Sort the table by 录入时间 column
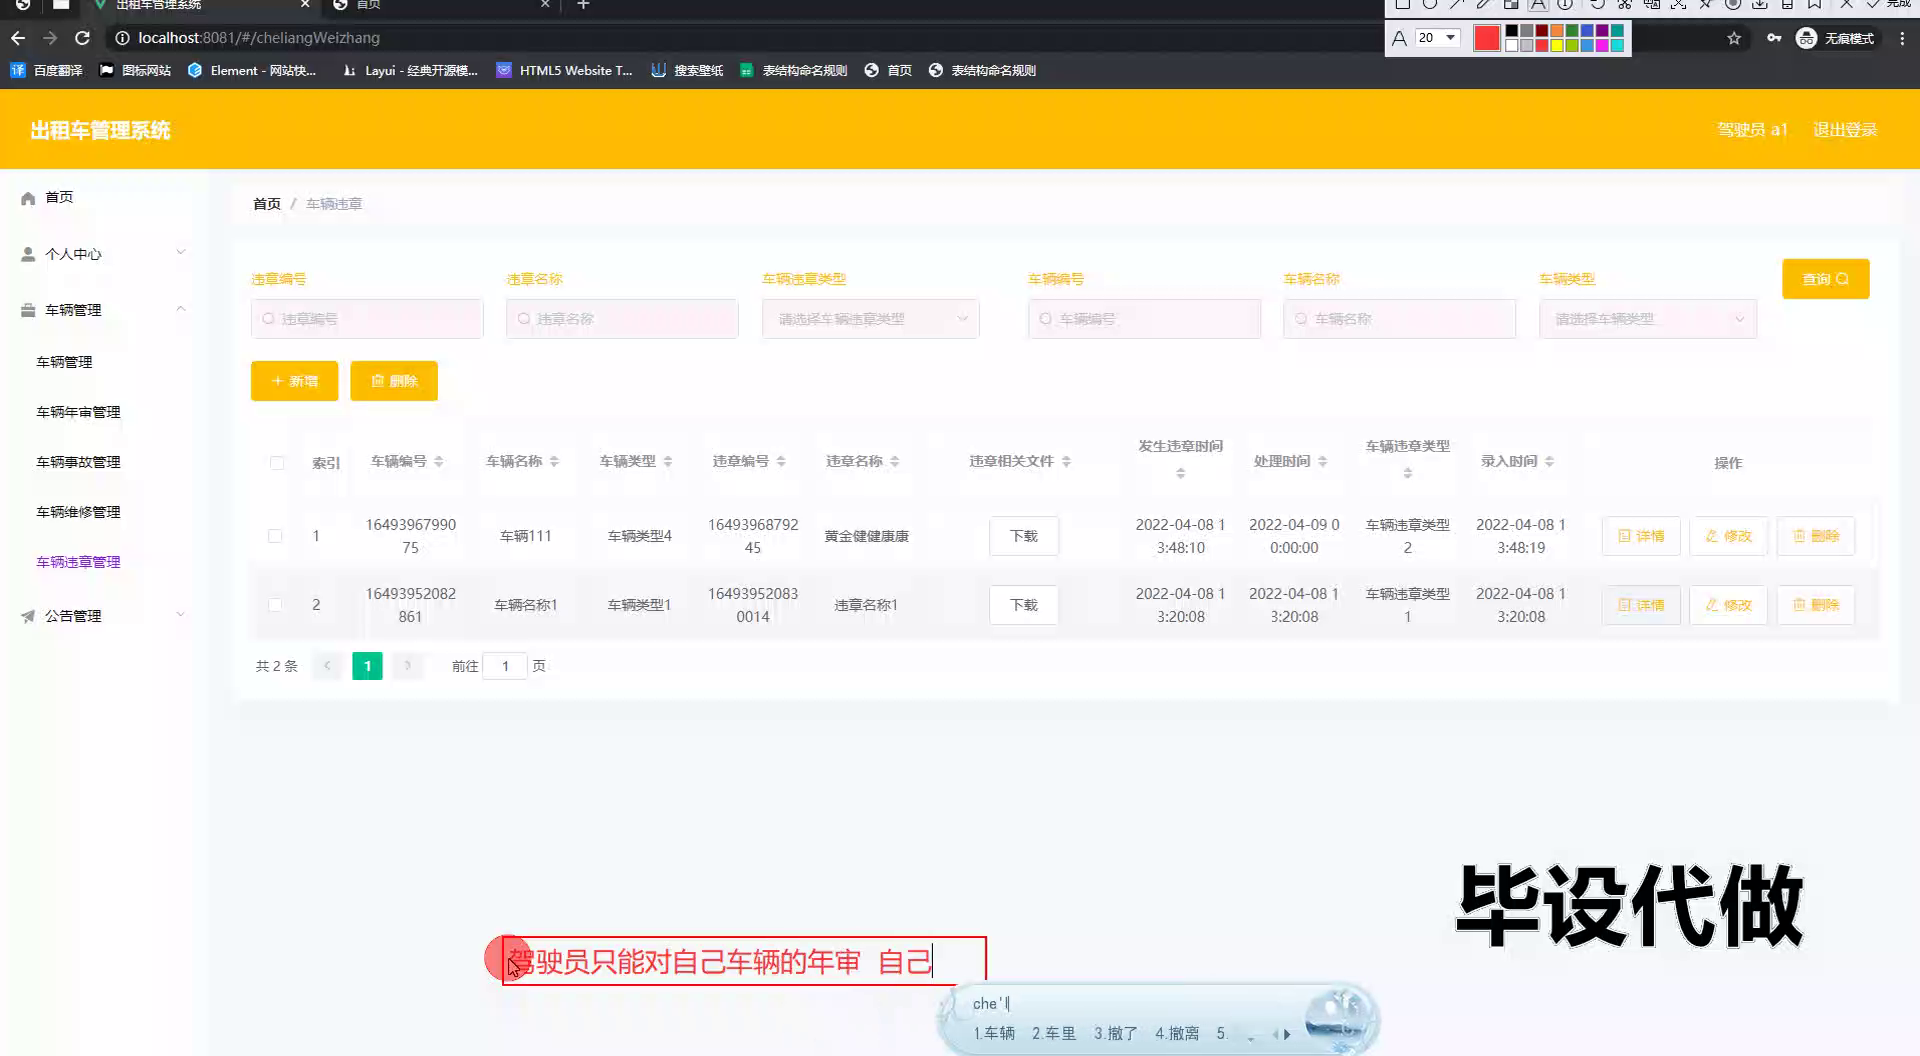The image size is (1920, 1056). tap(1549, 461)
